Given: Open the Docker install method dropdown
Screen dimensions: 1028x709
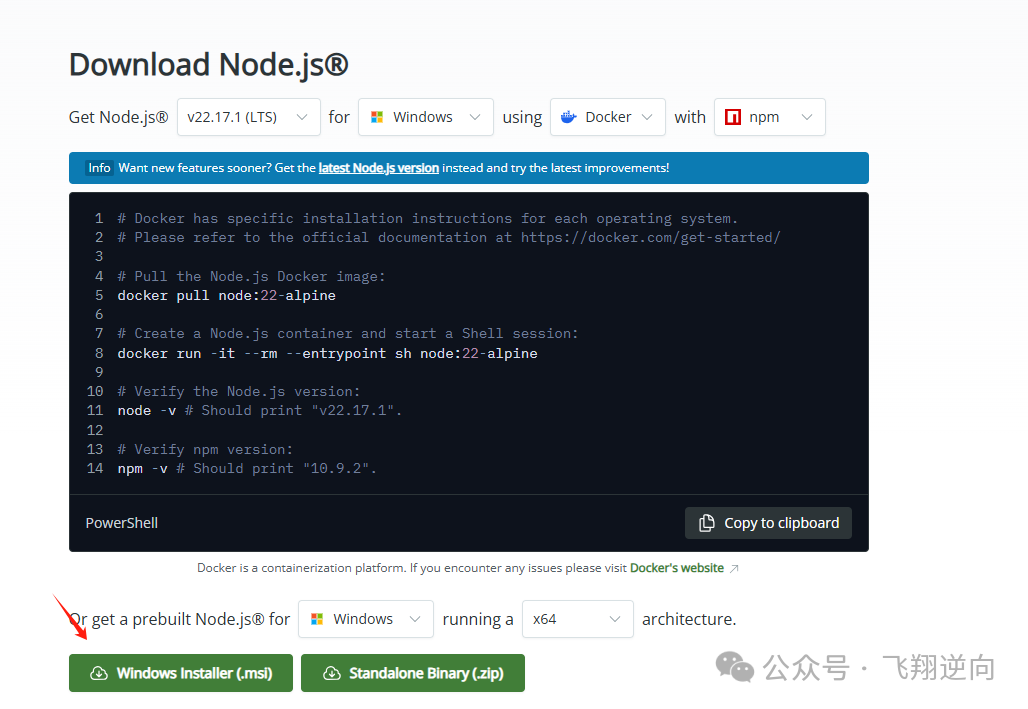Looking at the screenshot, I should point(608,117).
